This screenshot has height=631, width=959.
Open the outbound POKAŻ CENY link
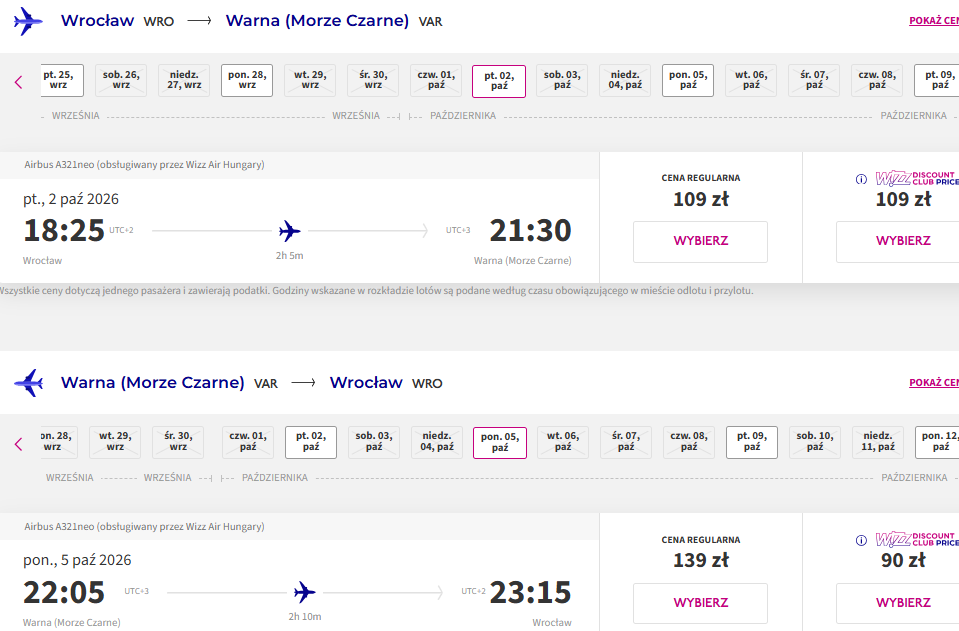click(x=934, y=21)
